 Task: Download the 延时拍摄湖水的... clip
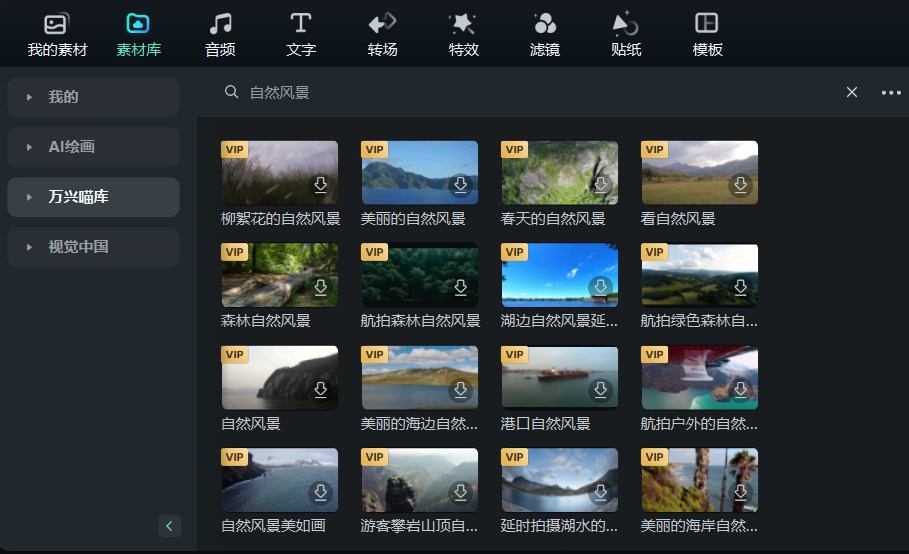[601, 493]
